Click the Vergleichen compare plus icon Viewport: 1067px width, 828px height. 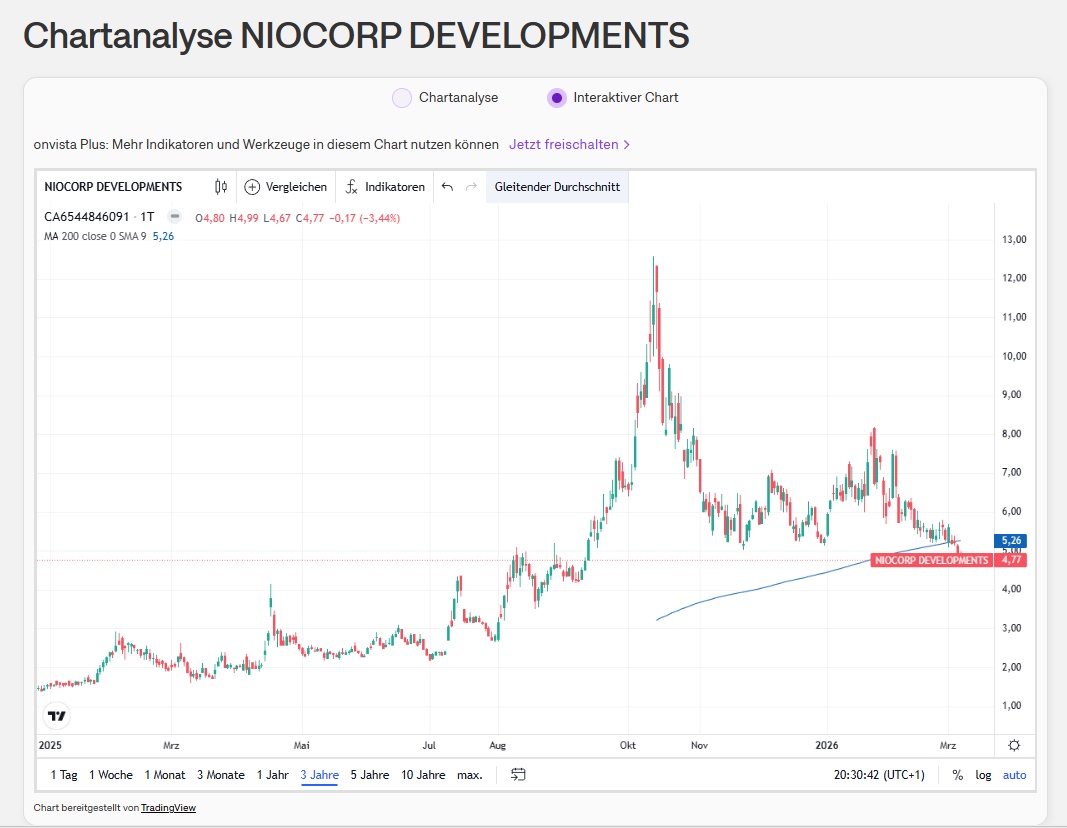(252, 187)
